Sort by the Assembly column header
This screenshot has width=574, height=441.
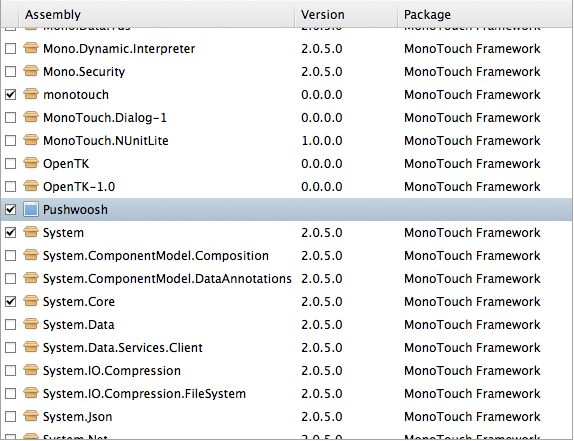(x=157, y=14)
